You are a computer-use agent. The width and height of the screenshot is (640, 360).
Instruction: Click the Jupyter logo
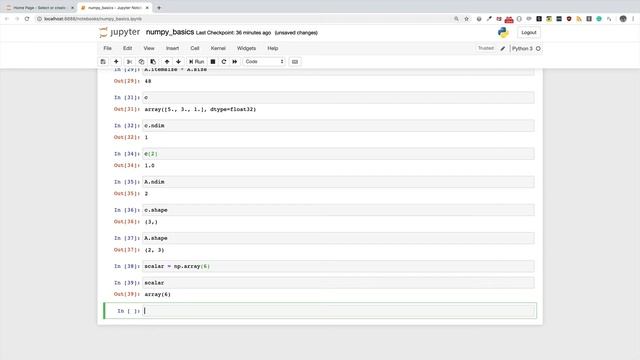click(x=120, y=32)
